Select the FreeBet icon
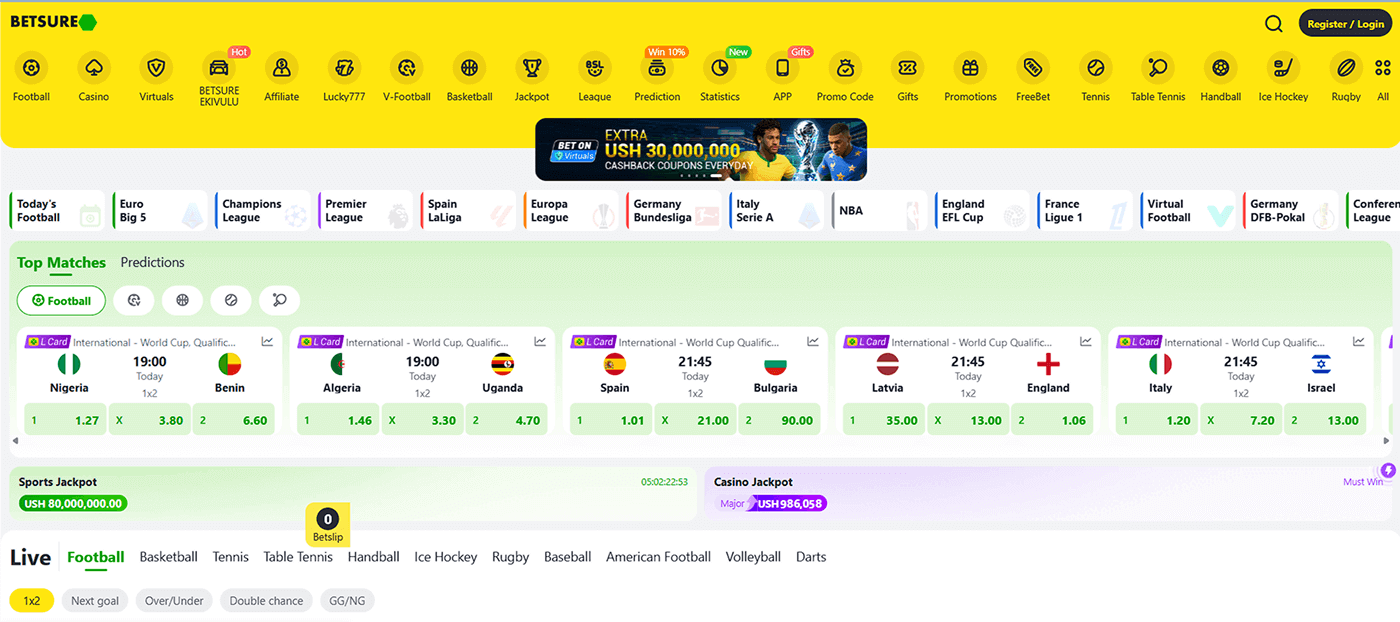The image size is (1400, 622). pyautogui.click(x=1033, y=68)
